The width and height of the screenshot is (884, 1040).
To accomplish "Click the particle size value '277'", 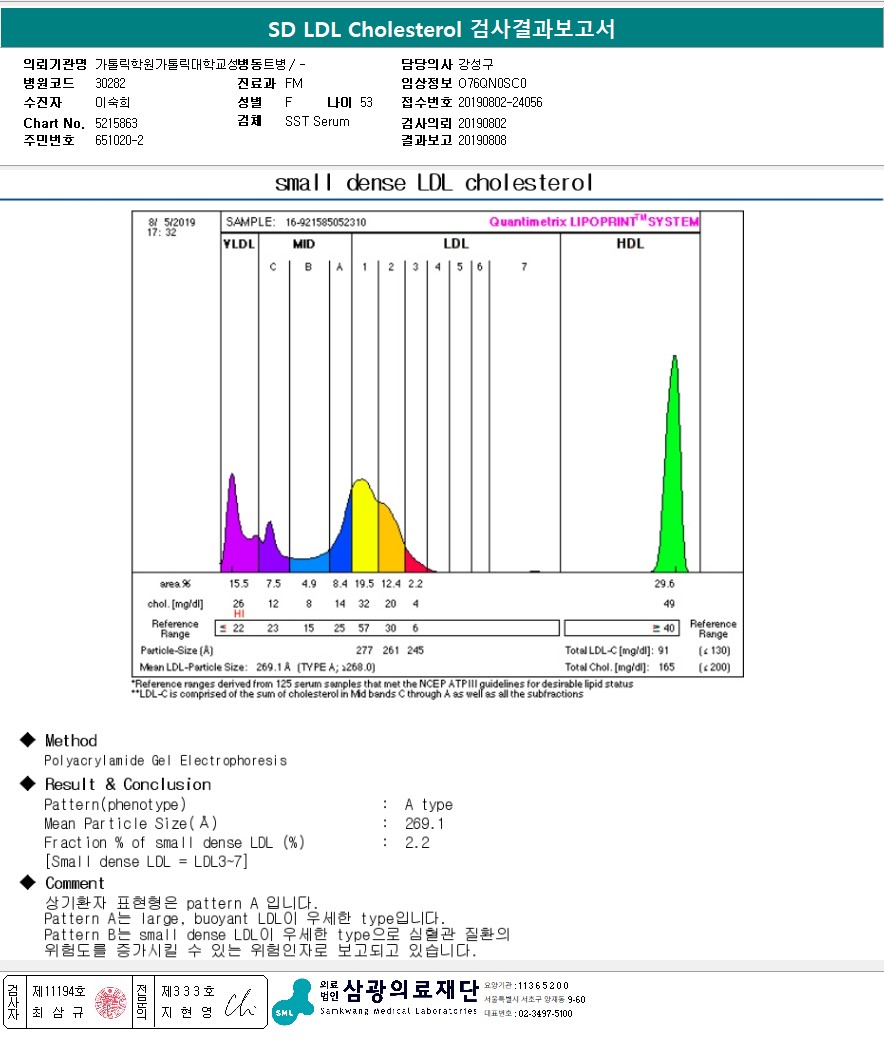I will click(364, 650).
